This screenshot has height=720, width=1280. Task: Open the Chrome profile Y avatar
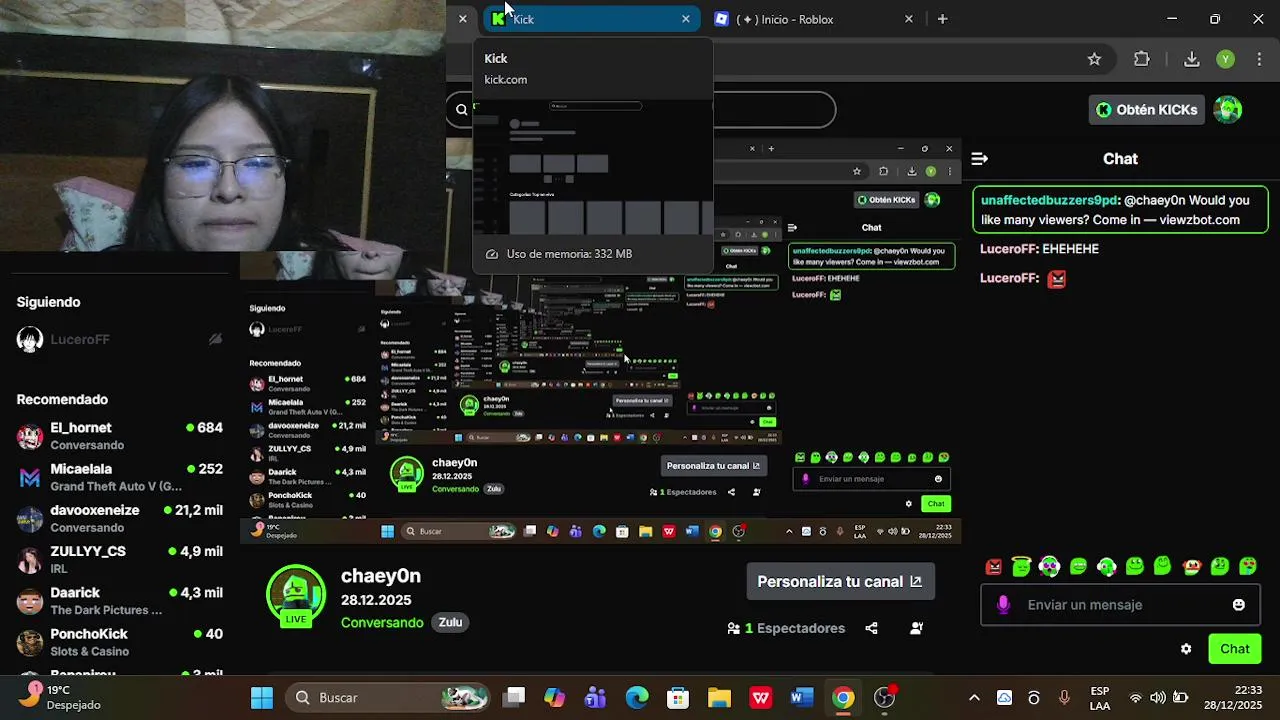click(1225, 59)
